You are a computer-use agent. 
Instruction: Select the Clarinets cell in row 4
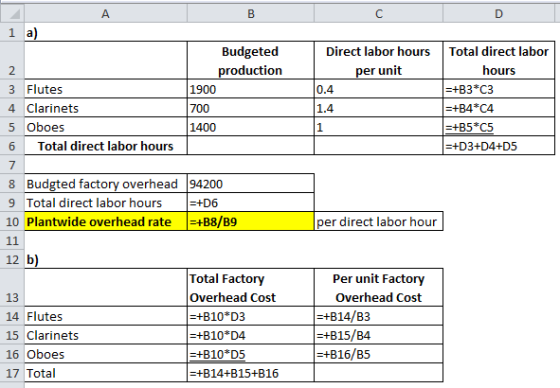click(x=106, y=108)
